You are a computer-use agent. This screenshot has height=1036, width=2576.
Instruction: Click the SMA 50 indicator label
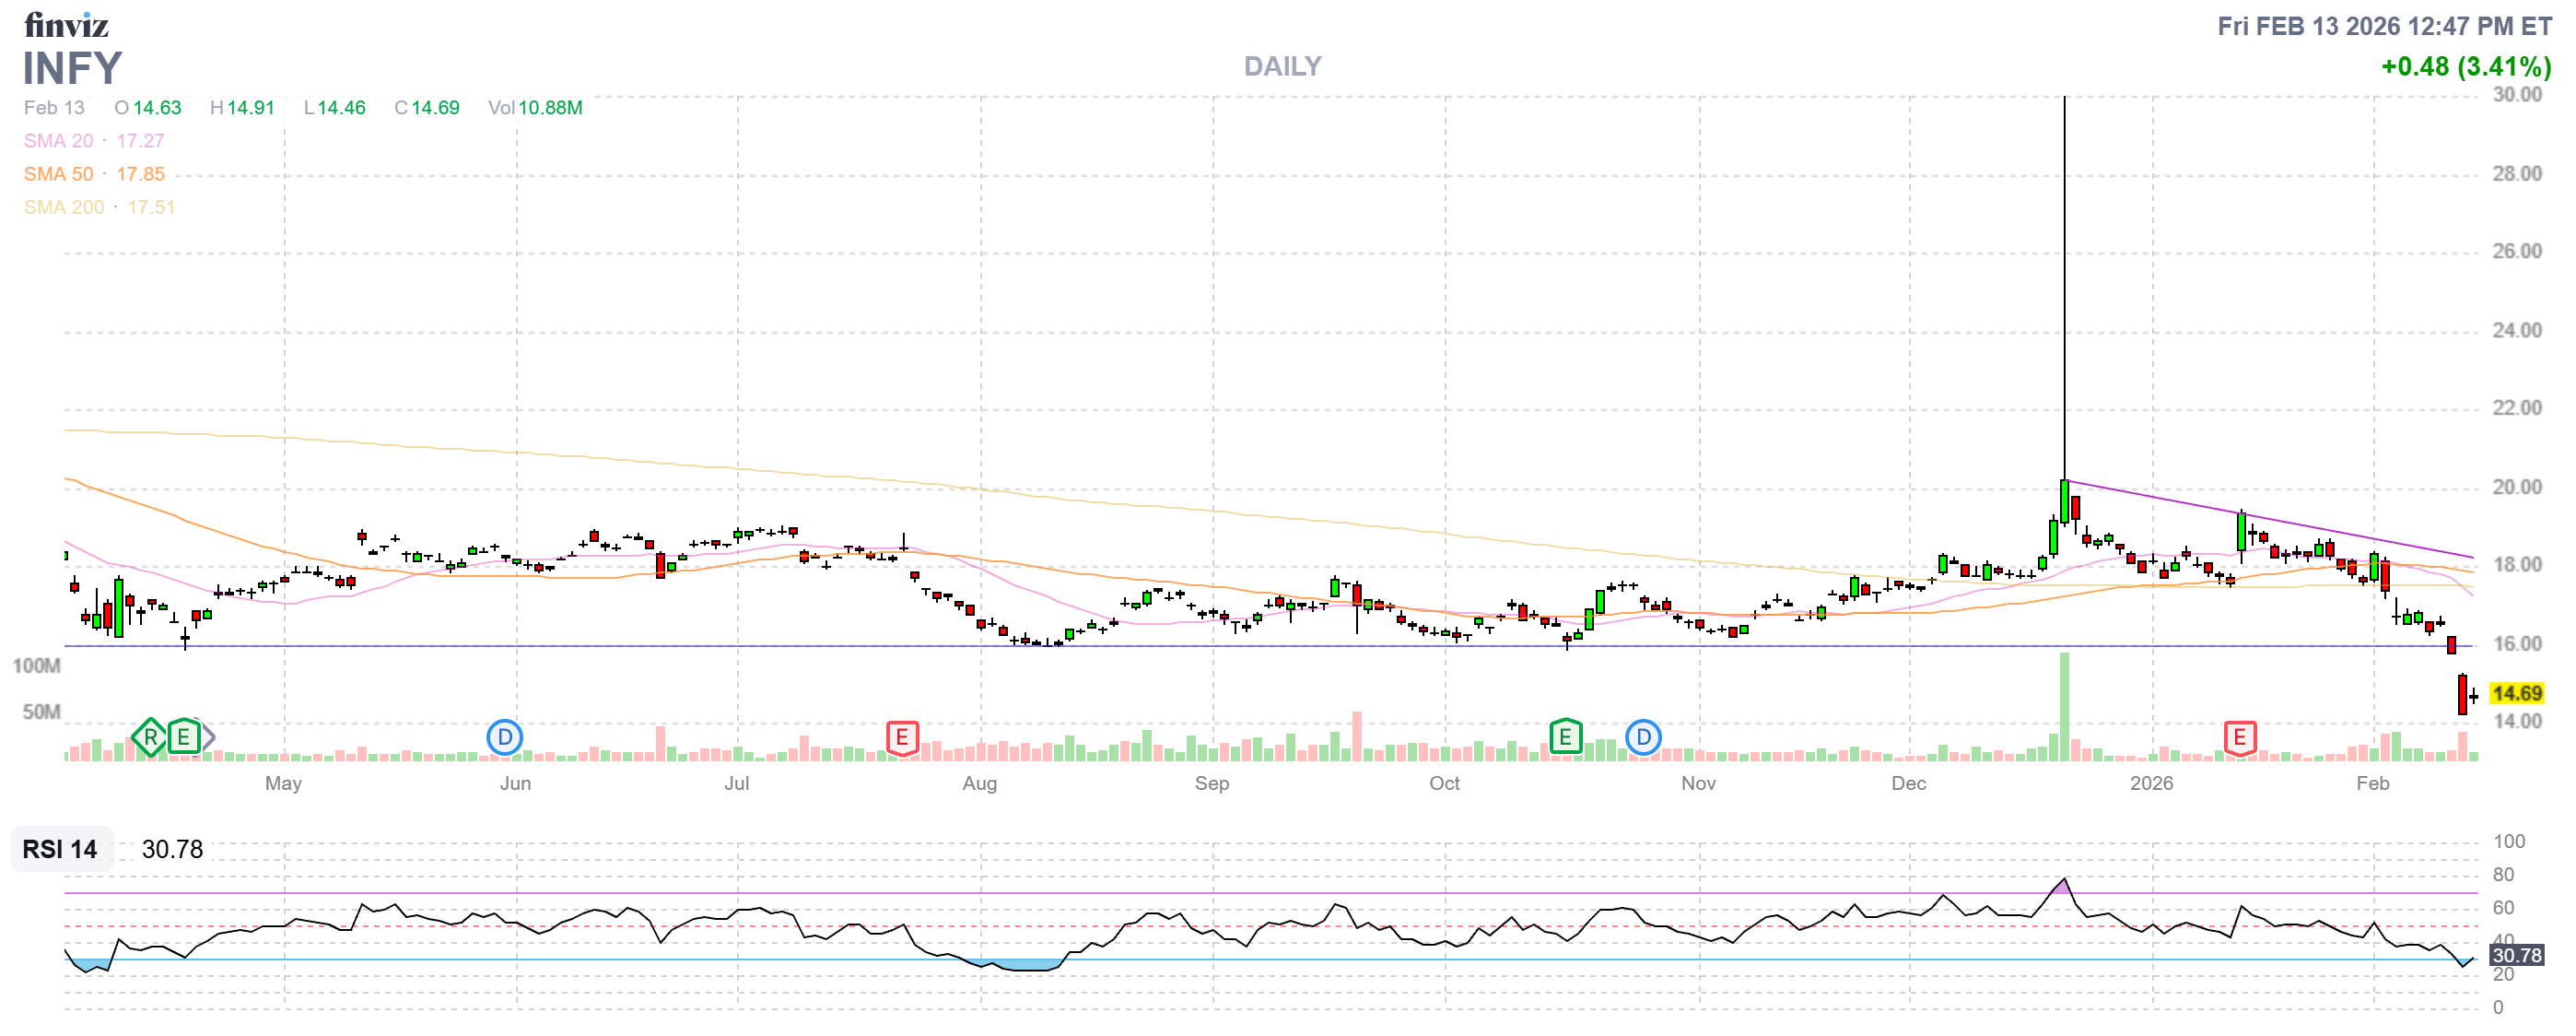tap(58, 174)
